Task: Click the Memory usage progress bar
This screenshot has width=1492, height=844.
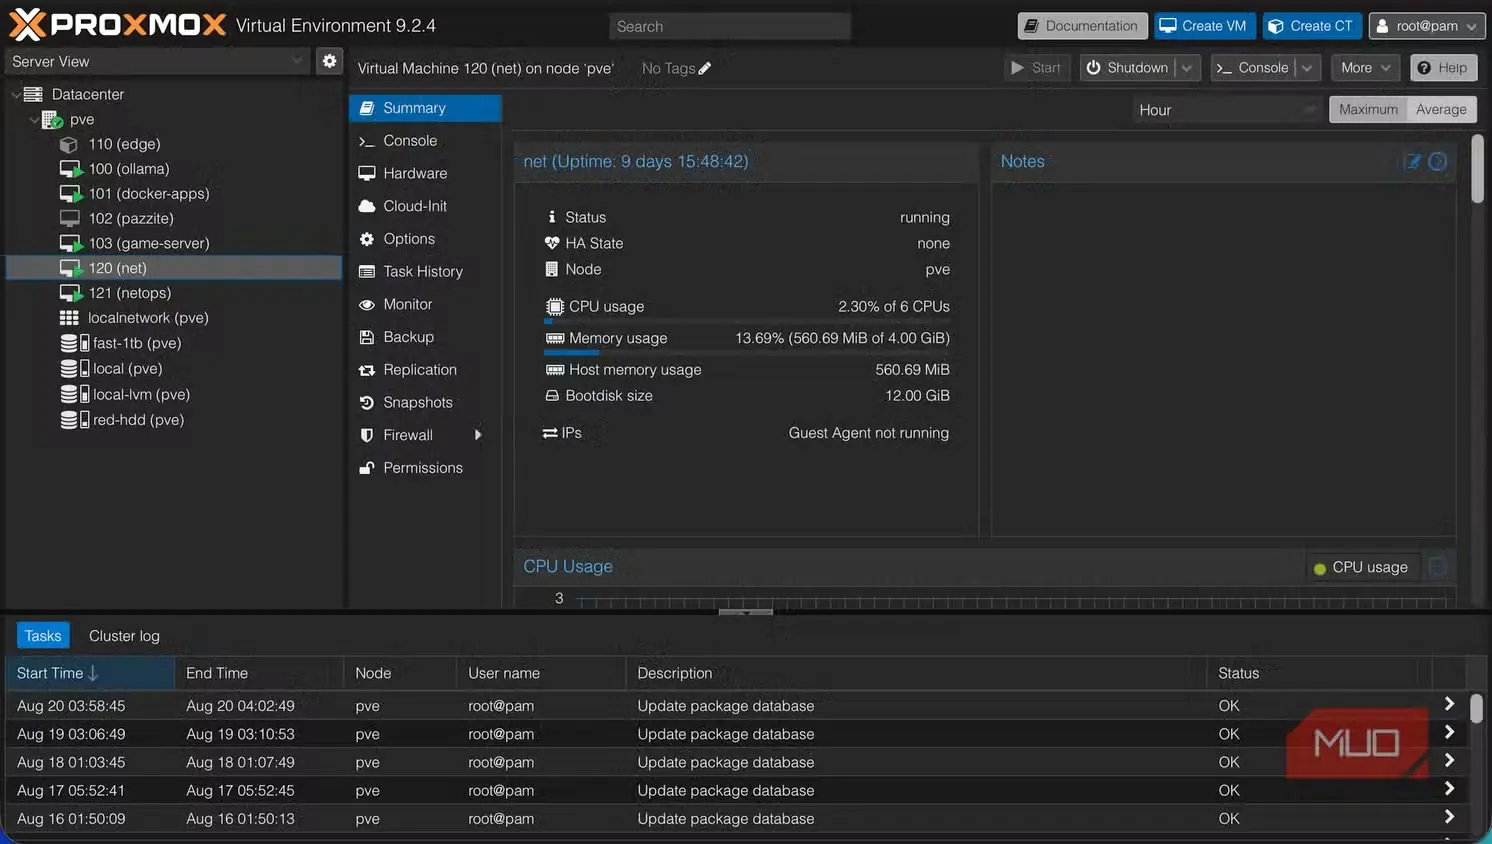Action: (747, 353)
